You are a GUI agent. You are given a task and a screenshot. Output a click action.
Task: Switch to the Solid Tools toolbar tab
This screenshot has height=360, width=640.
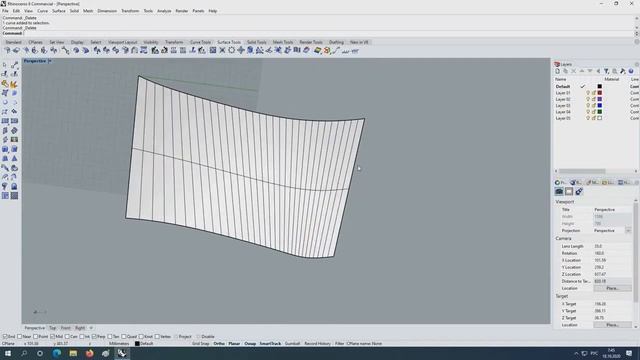(257, 42)
